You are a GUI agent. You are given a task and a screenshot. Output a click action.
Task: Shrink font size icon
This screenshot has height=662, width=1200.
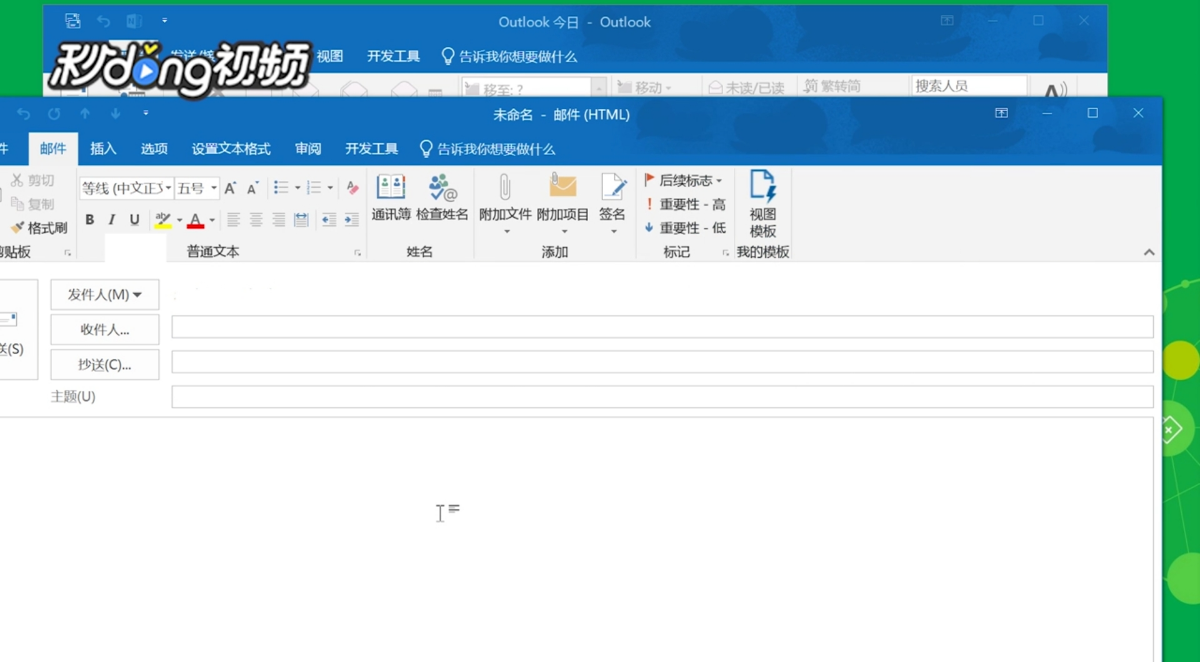tap(253, 188)
